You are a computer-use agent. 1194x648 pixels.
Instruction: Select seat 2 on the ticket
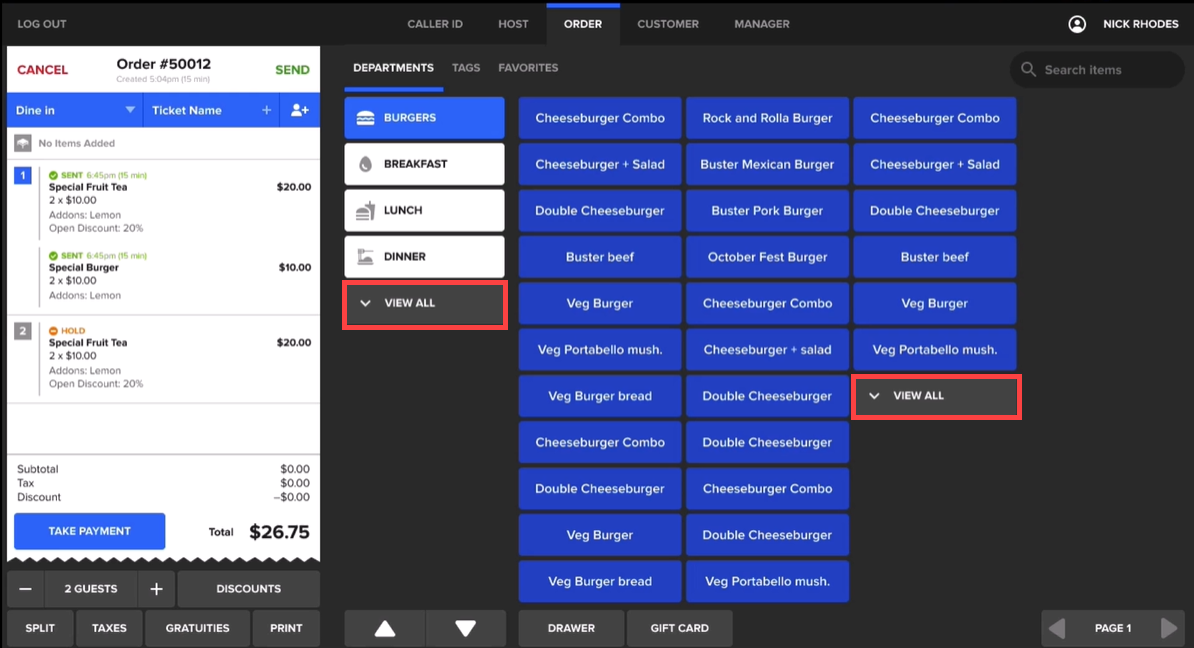(x=23, y=331)
